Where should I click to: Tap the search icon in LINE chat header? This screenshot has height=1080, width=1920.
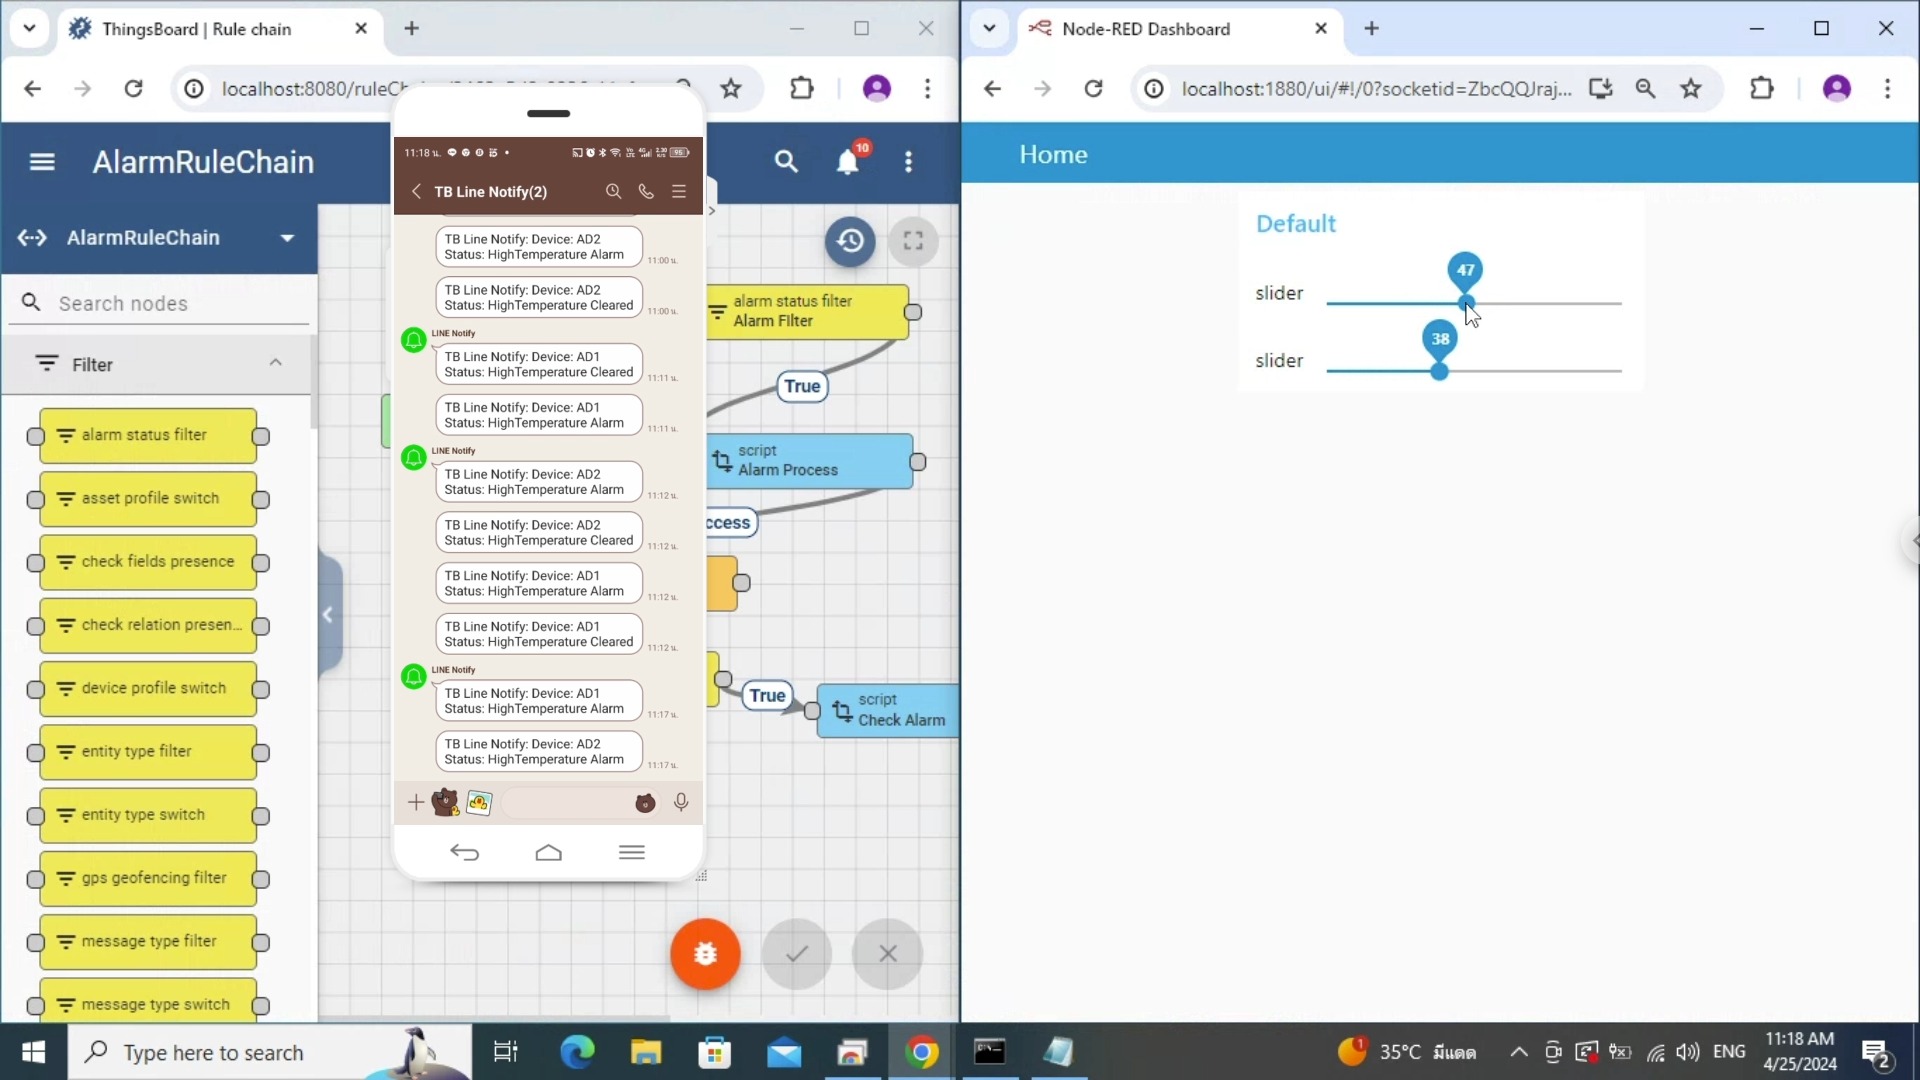(x=613, y=192)
